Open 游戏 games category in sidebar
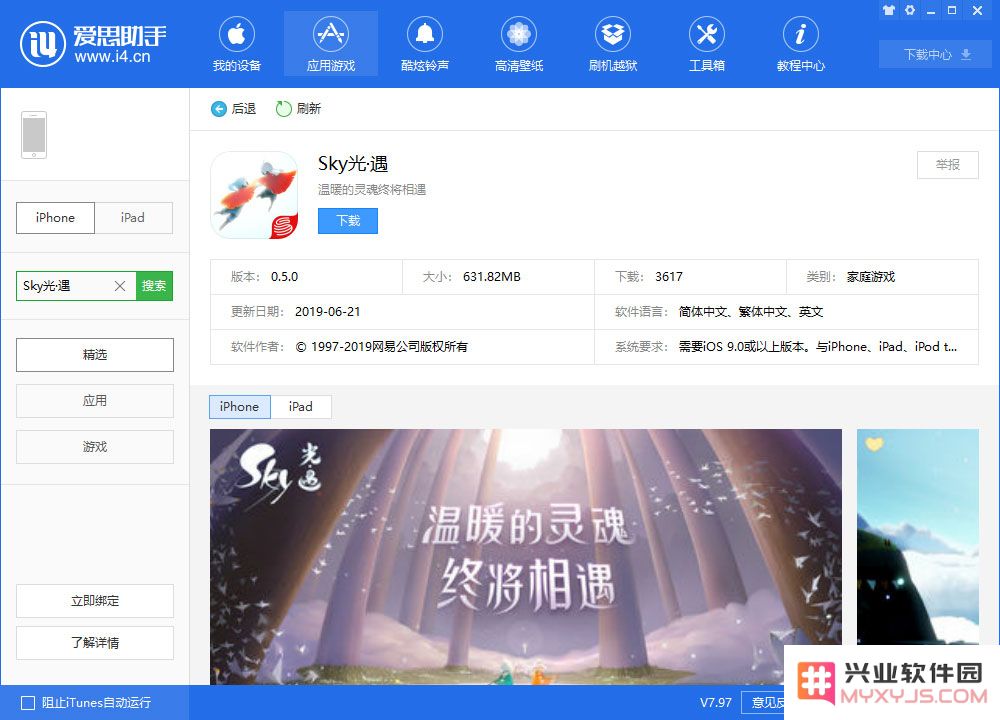Viewport: 1000px width, 720px height. coord(94,446)
